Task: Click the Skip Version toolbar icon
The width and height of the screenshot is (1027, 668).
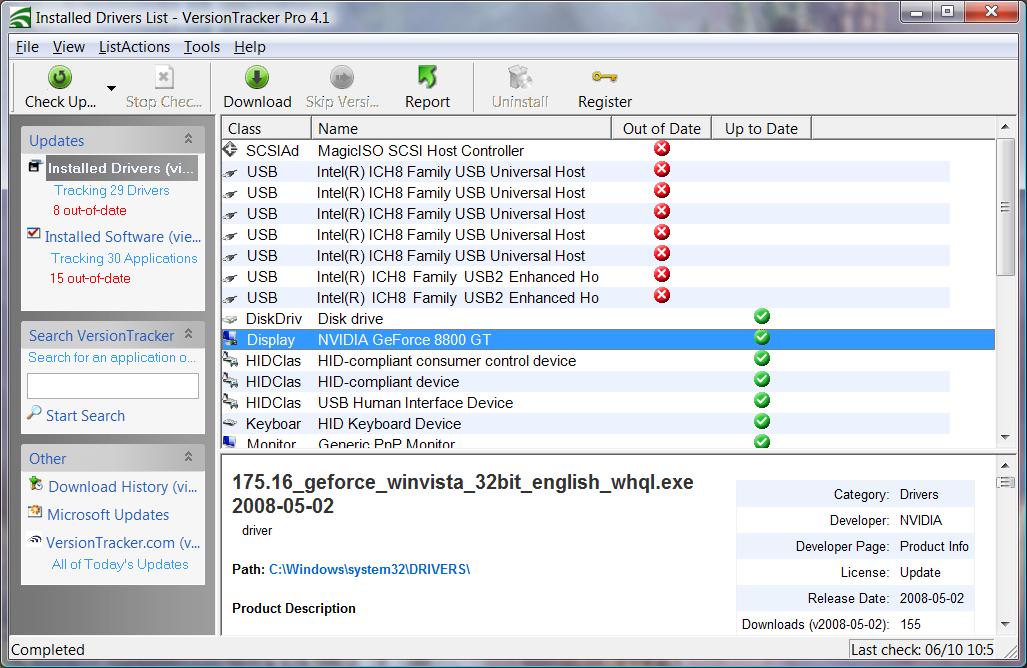Action: coord(342,77)
